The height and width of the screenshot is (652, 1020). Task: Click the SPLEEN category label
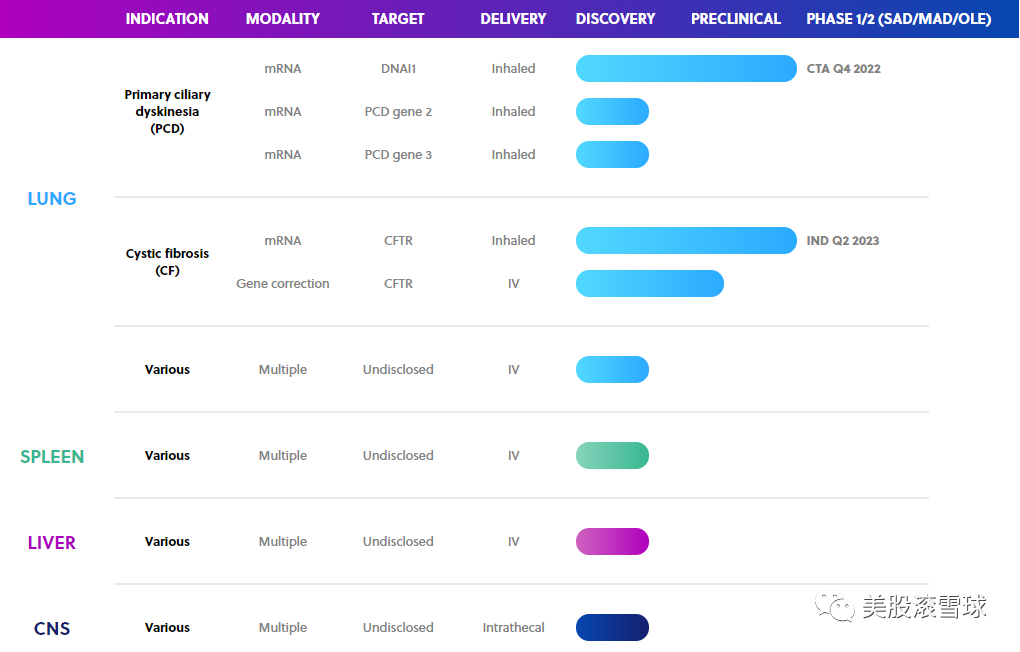[x=52, y=457]
